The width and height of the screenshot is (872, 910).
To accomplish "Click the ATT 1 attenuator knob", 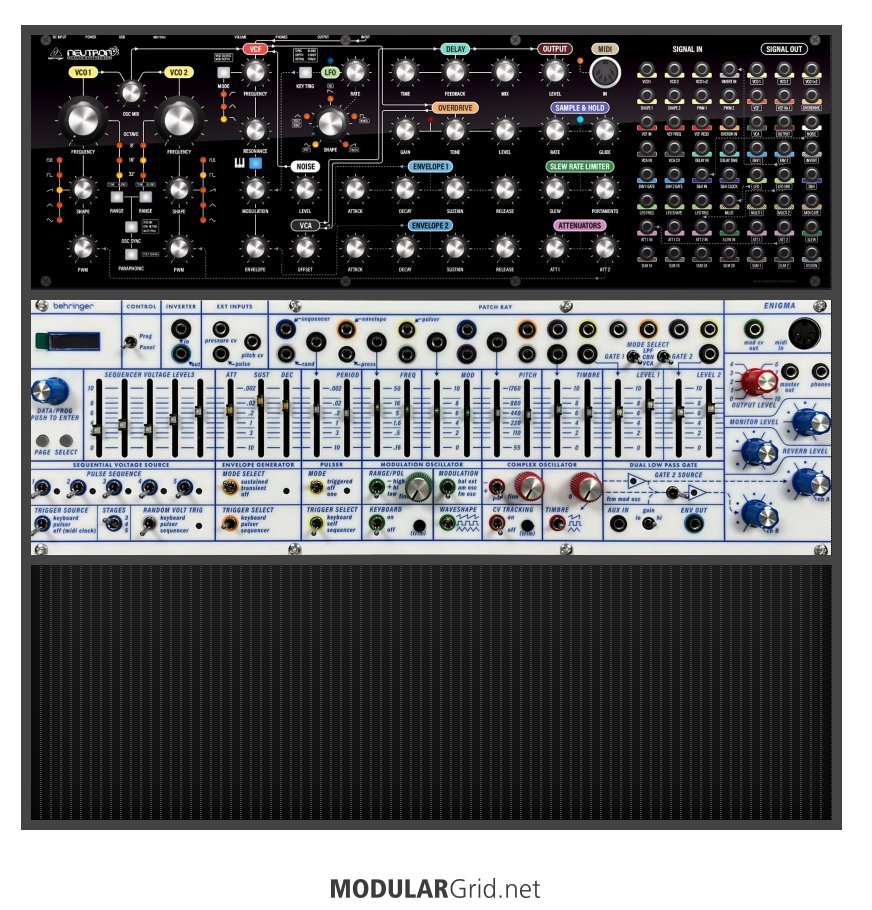I will coord(555,248).
